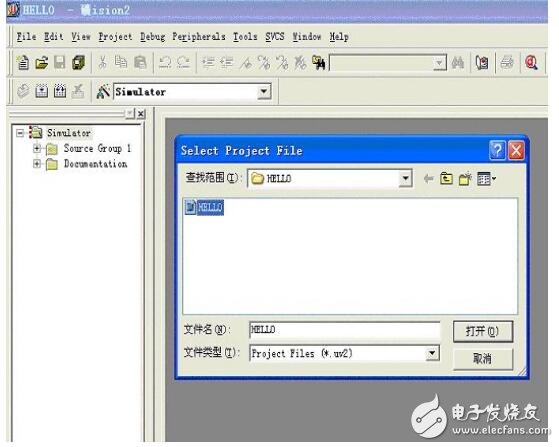
Task: Click the Rebuild all target files icon
Action: click(60, 92)
